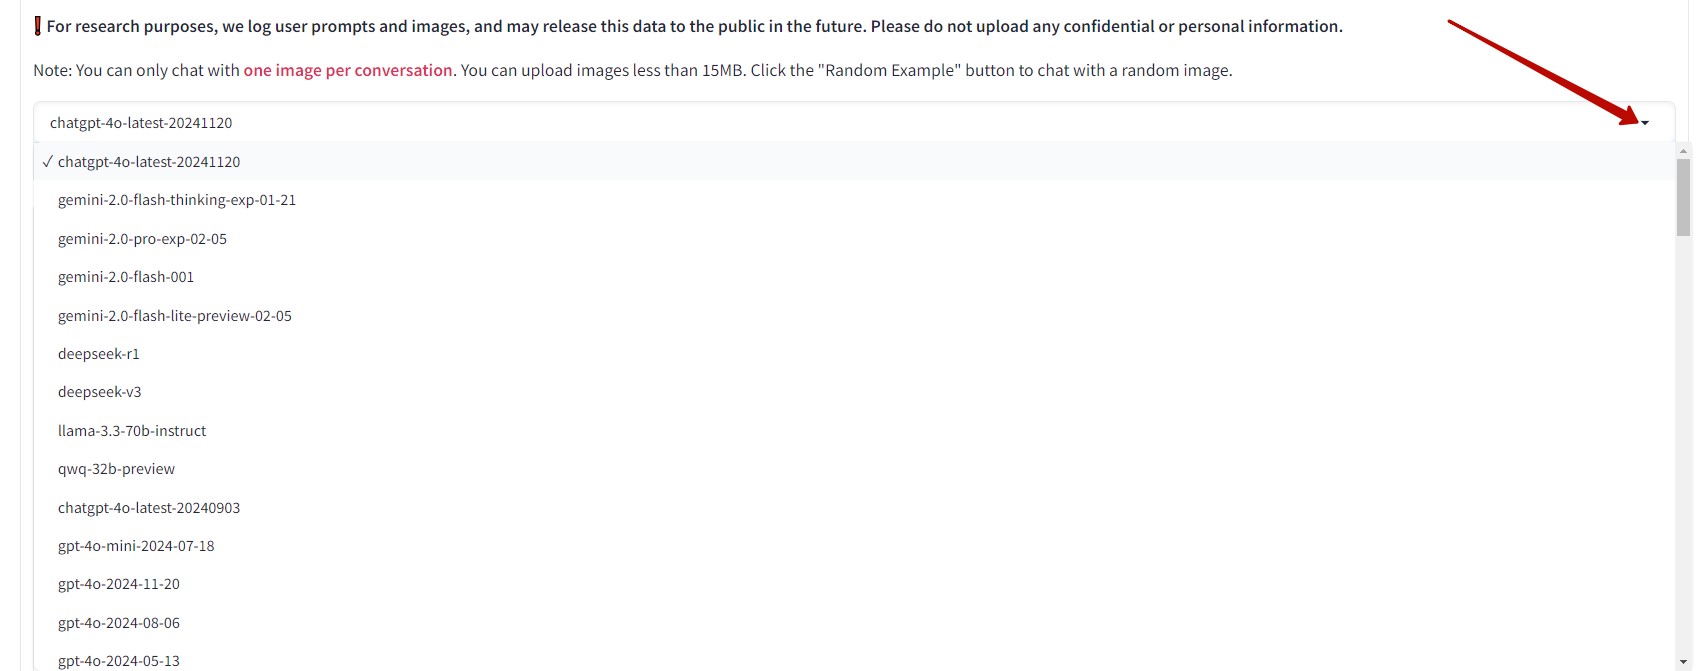1702x671 pixels.
Task: Select gemini-2.0-flash-thinking-exp-01-21 from the list
Action: tap(177, 200)
